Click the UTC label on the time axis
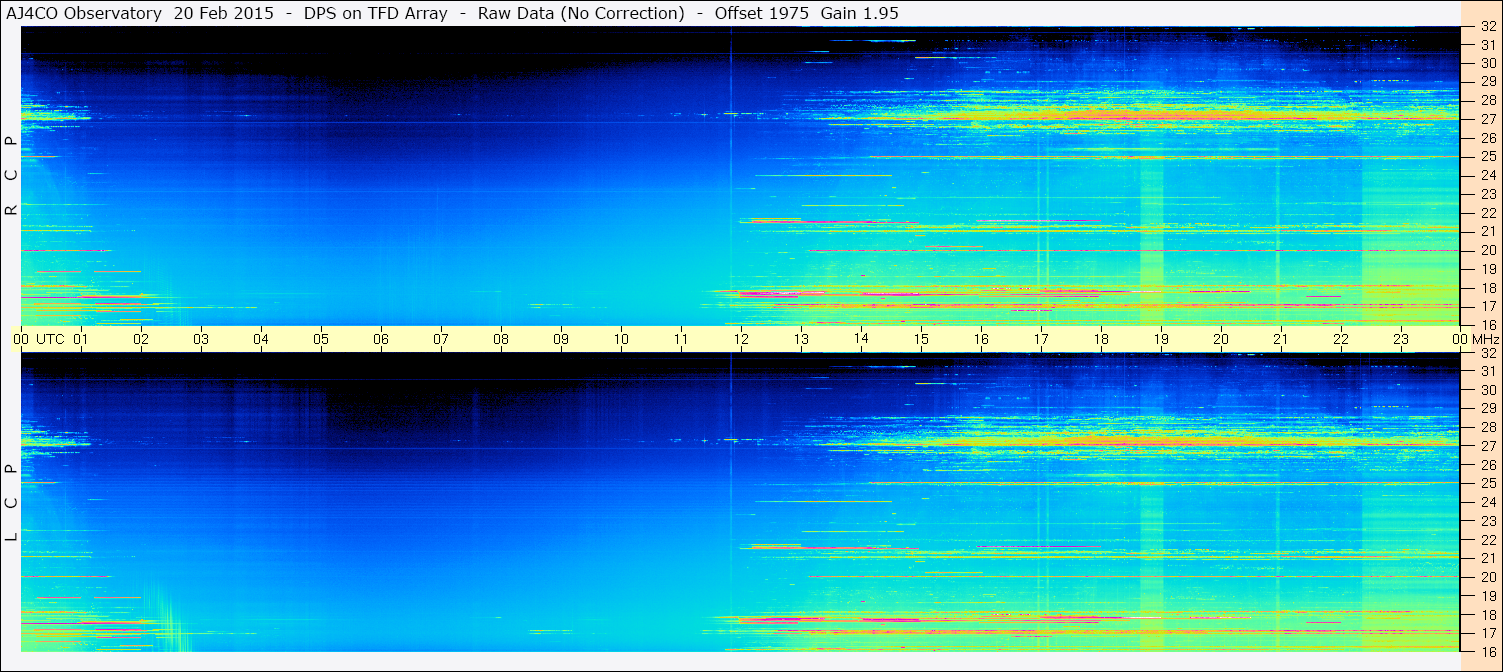 pyautogui.click(x=50, y=339)
